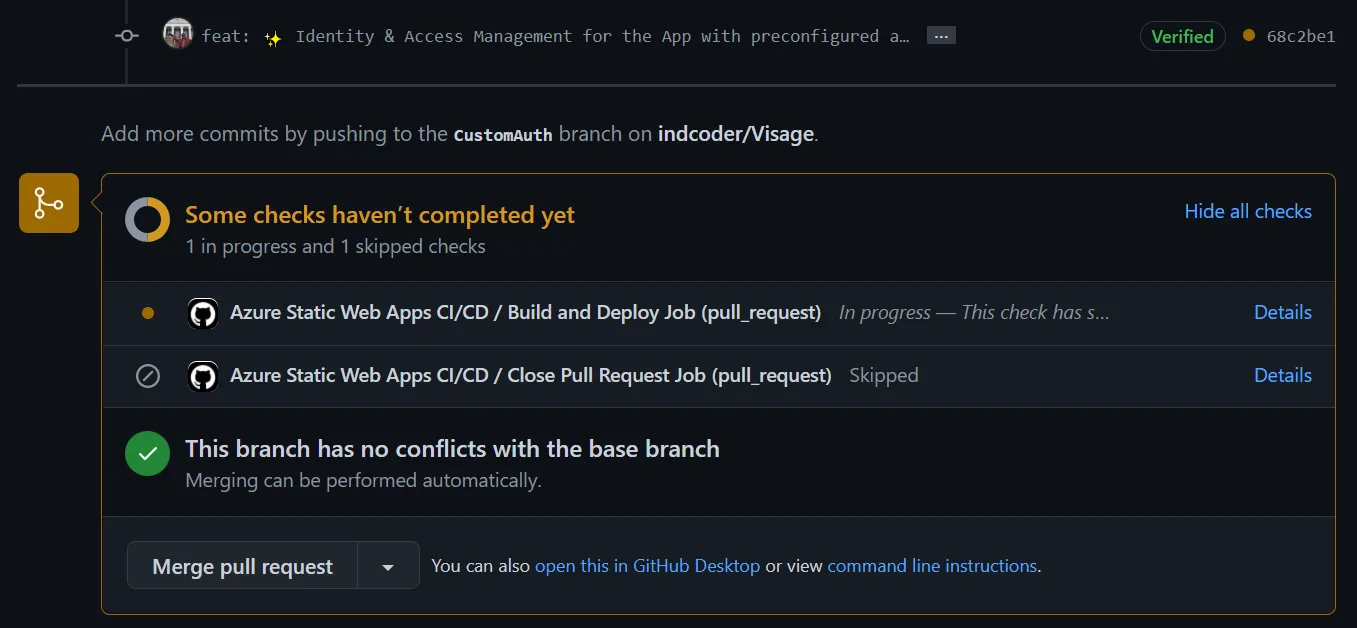This screenshot has height=628, width=1357.
Task: Open the merge method dropdown arrow
Action: (388, 567)
